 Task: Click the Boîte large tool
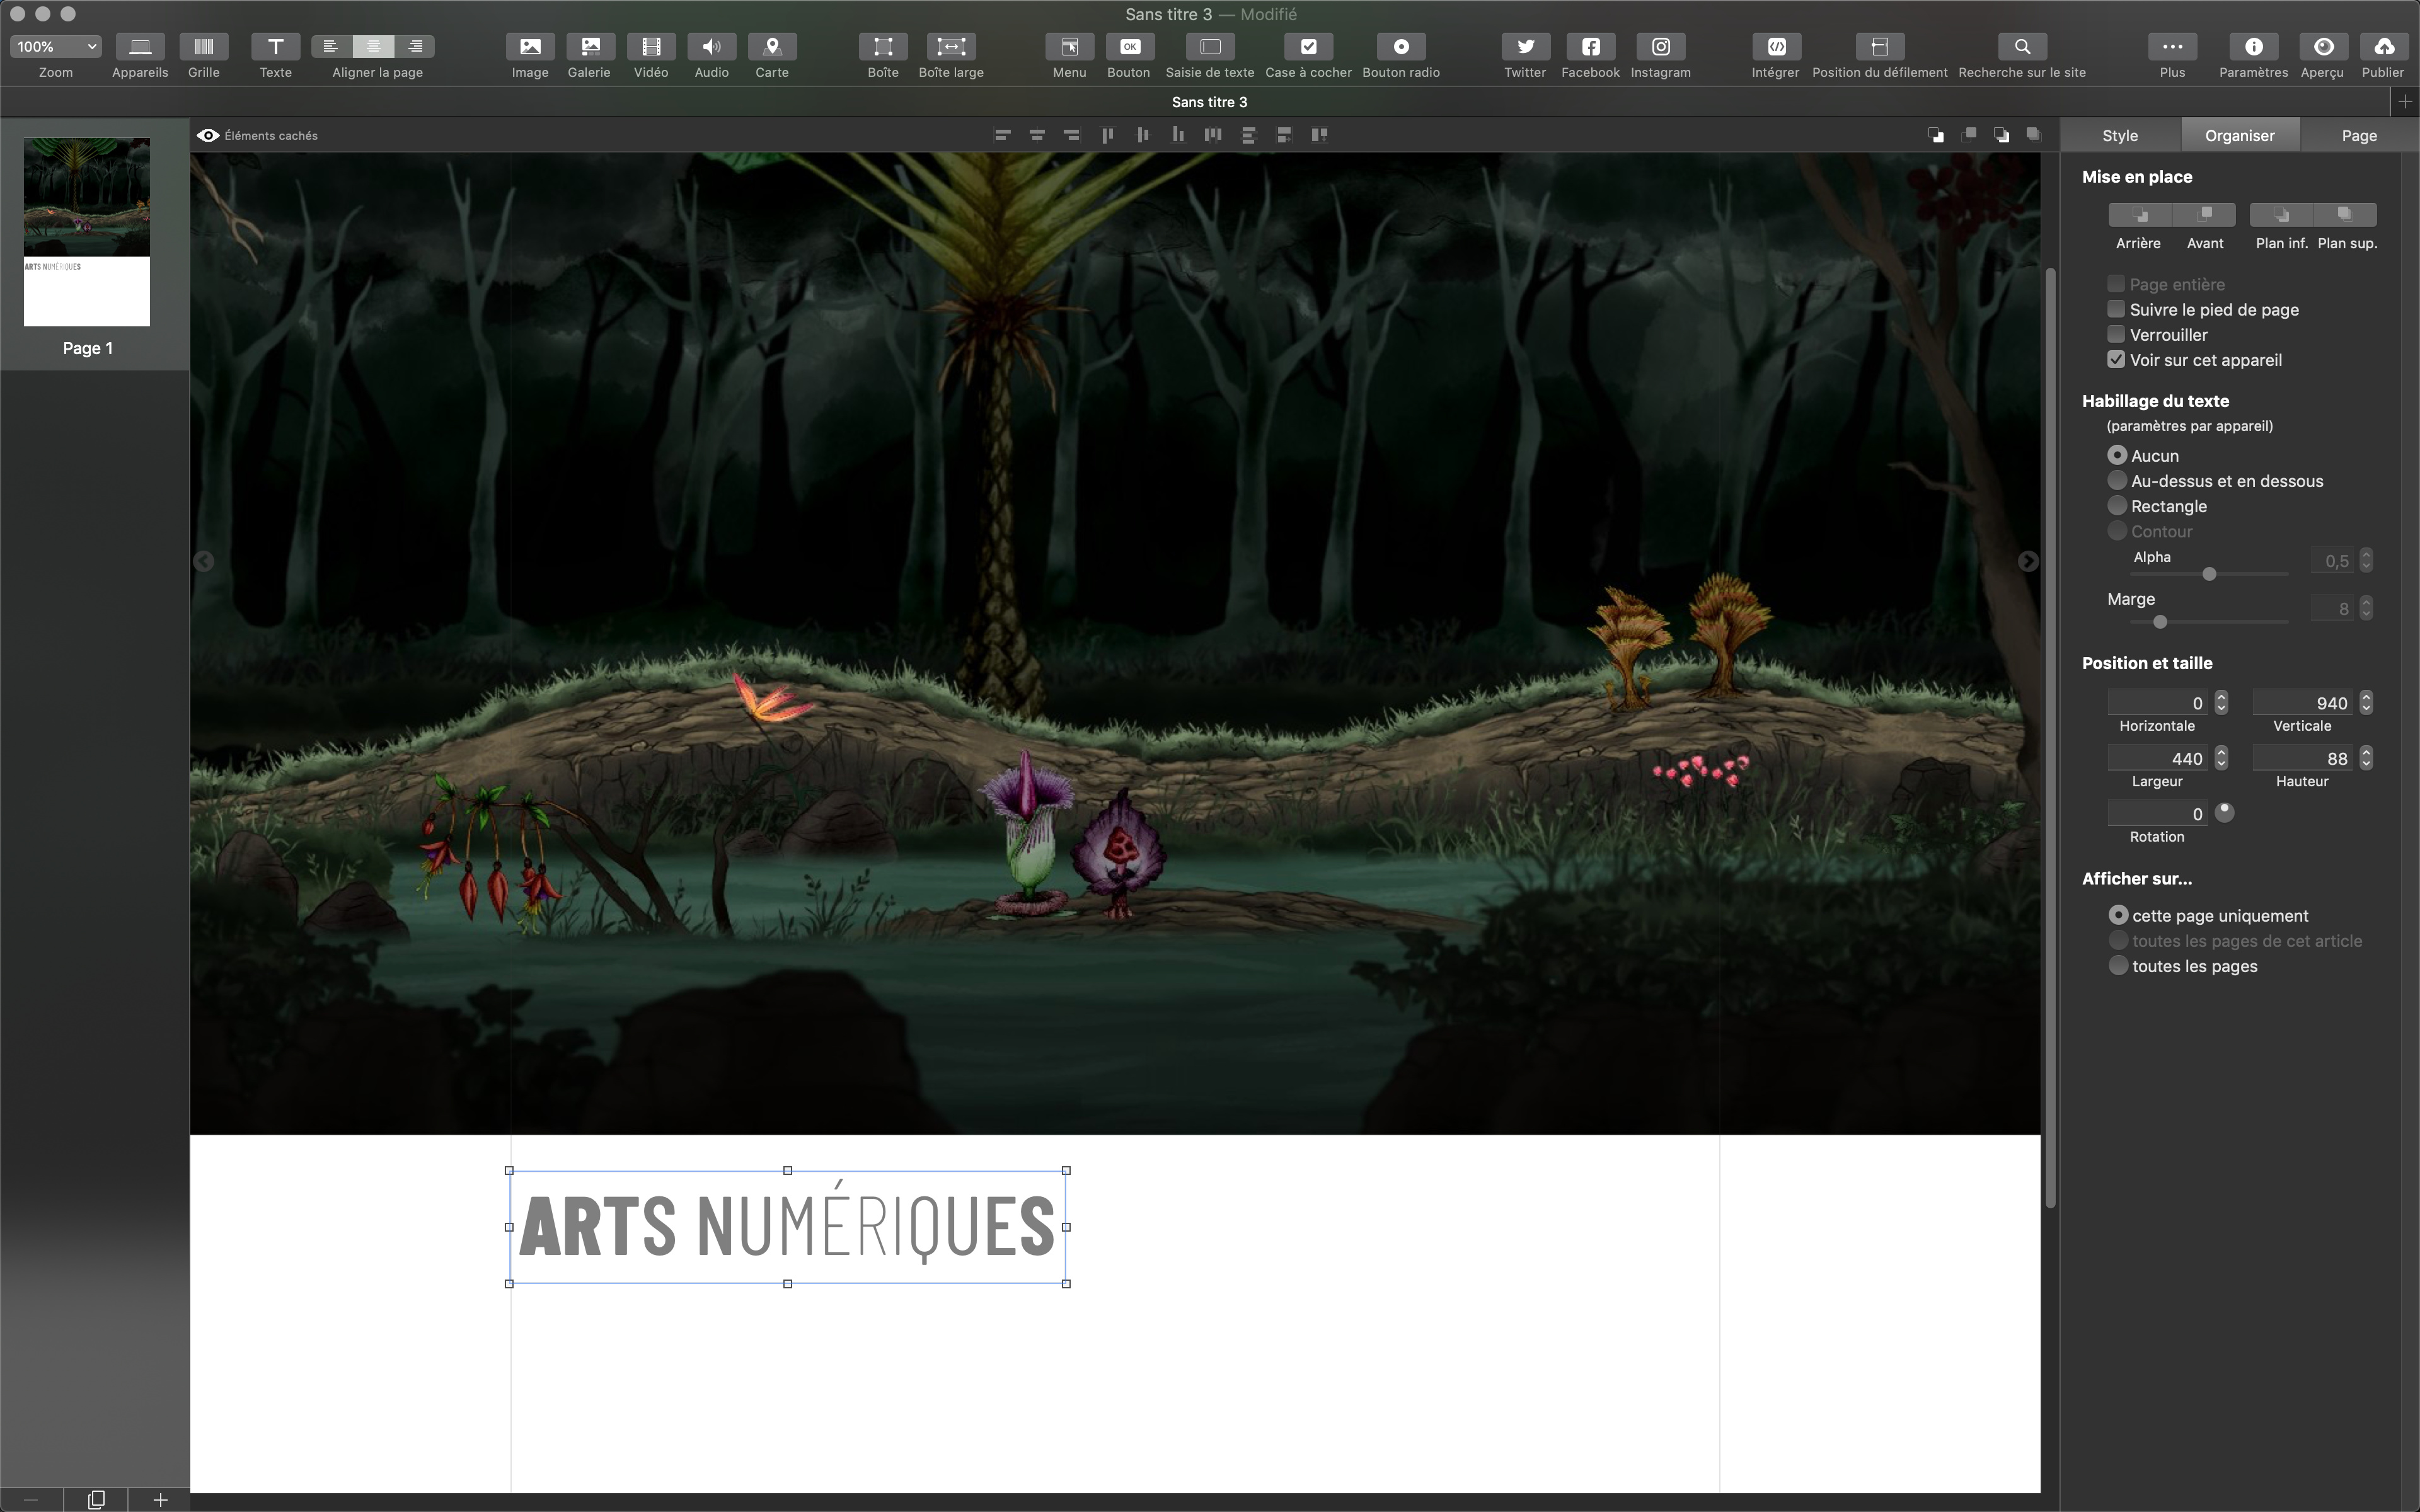click(x=950, y=47)
